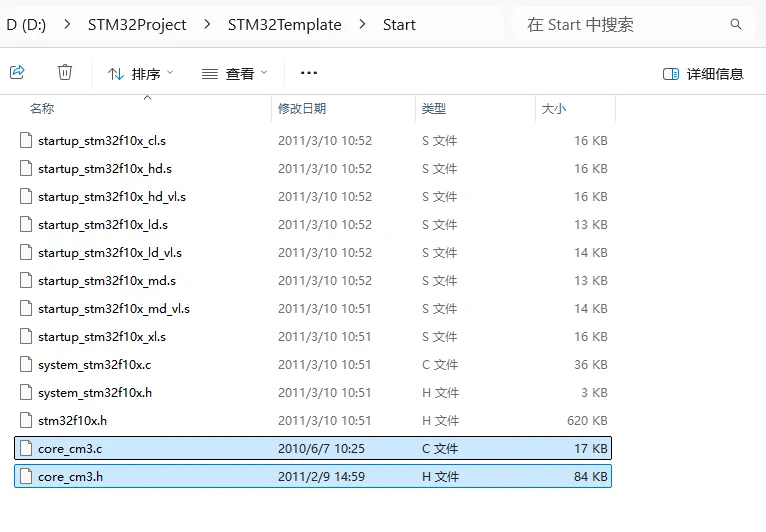Click file icon of core_cm3.h
Screen dimensions: 766x532
(26, 476)
